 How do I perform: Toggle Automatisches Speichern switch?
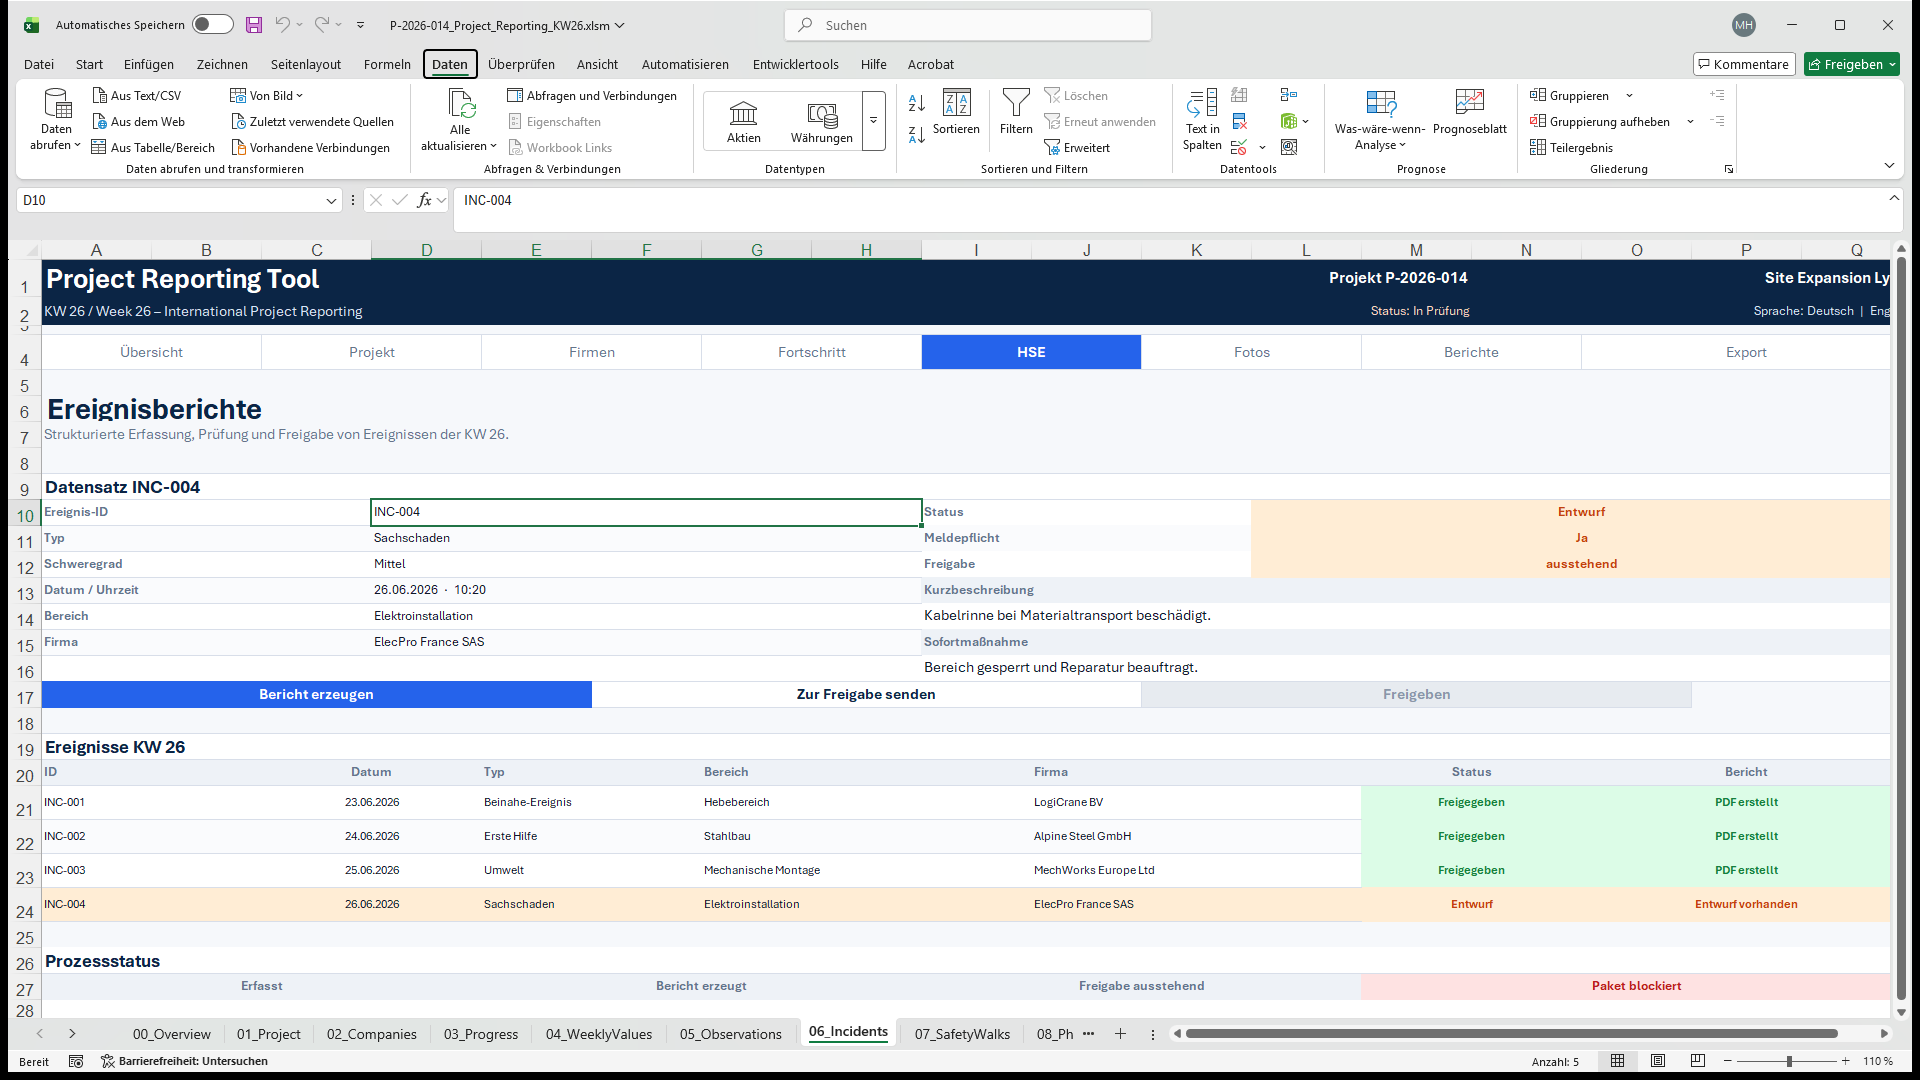[x=213, y=25]
